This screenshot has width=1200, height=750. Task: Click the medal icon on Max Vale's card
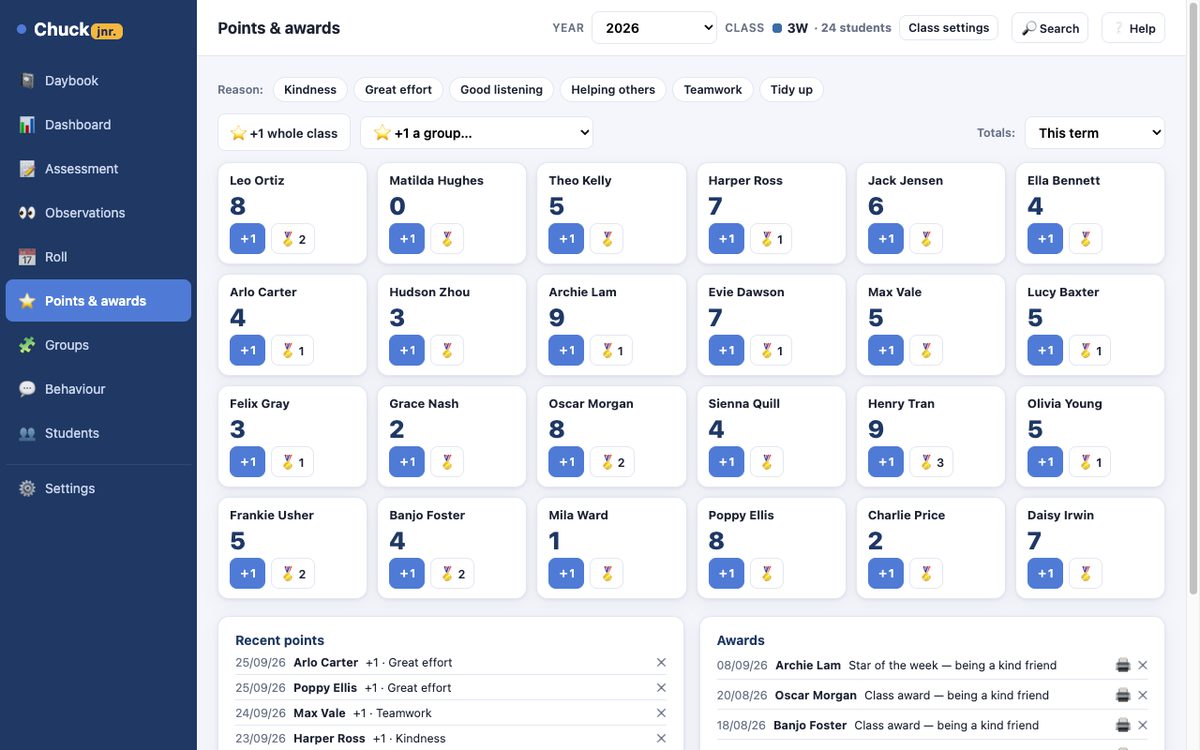pos(926,351)
